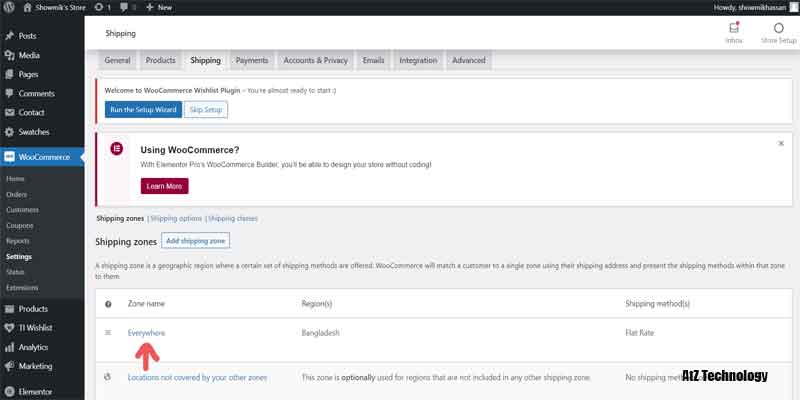The height and width of the screenshot is (400, 800).
Task: Click the Elementor logo icon in banner
Action: coord(117,149)
